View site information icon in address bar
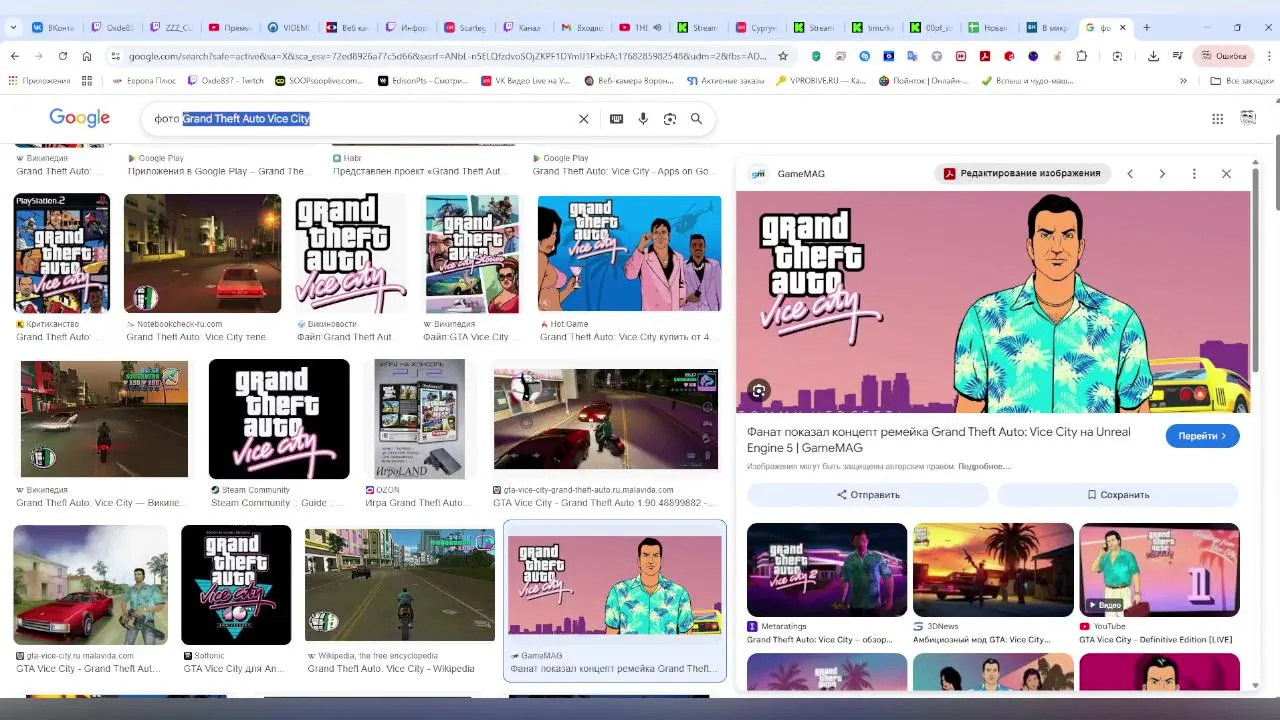 pos(116,56)
